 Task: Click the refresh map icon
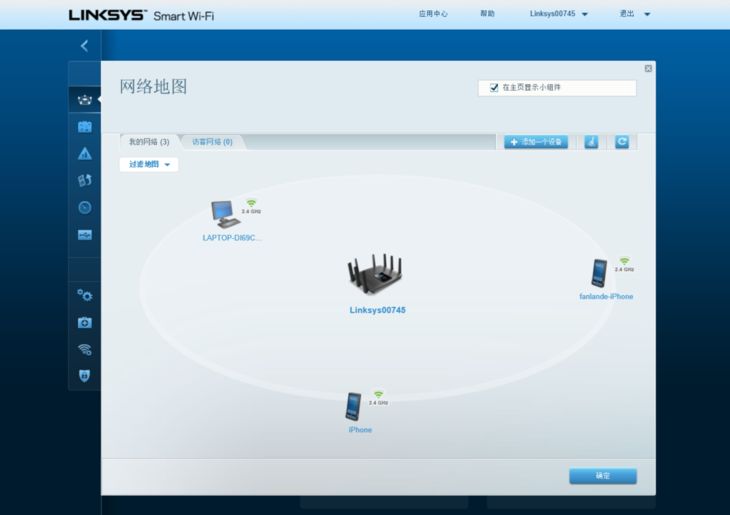[x=622, y=142]
